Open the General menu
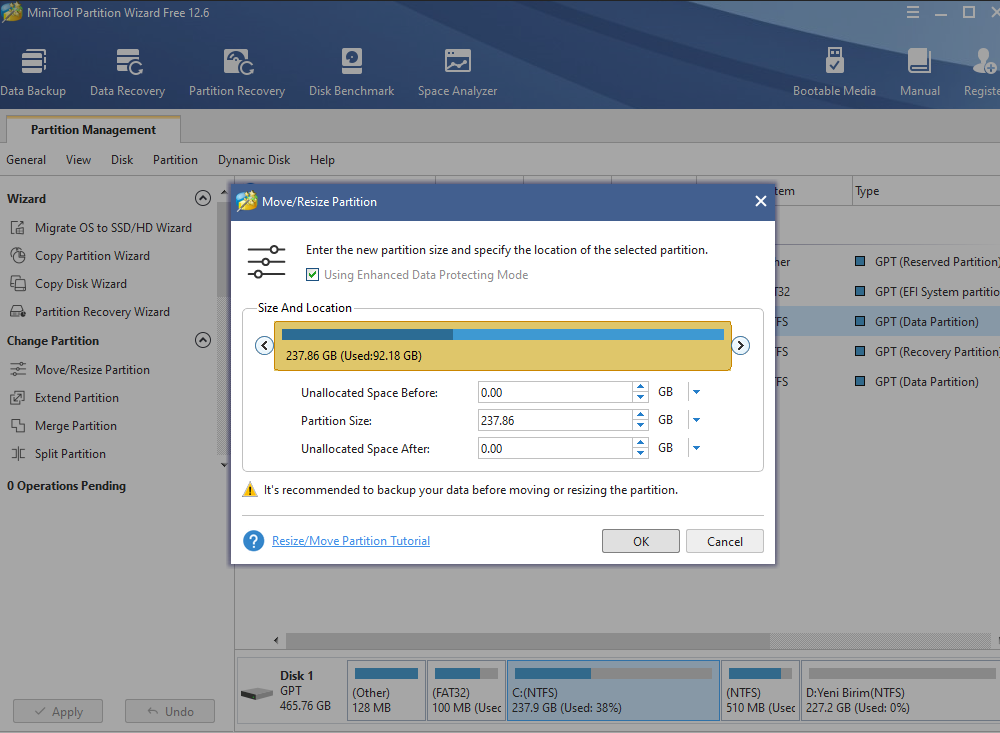This screenshot has height=733, width=1000. point(26,160)
